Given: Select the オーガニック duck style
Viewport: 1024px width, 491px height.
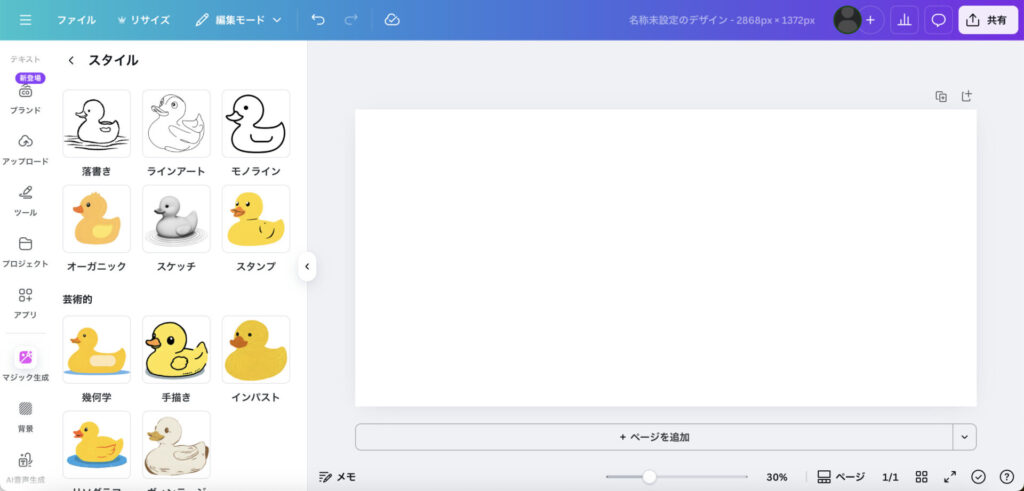Looking at the screenshot, I should click(x=97, y=219).
